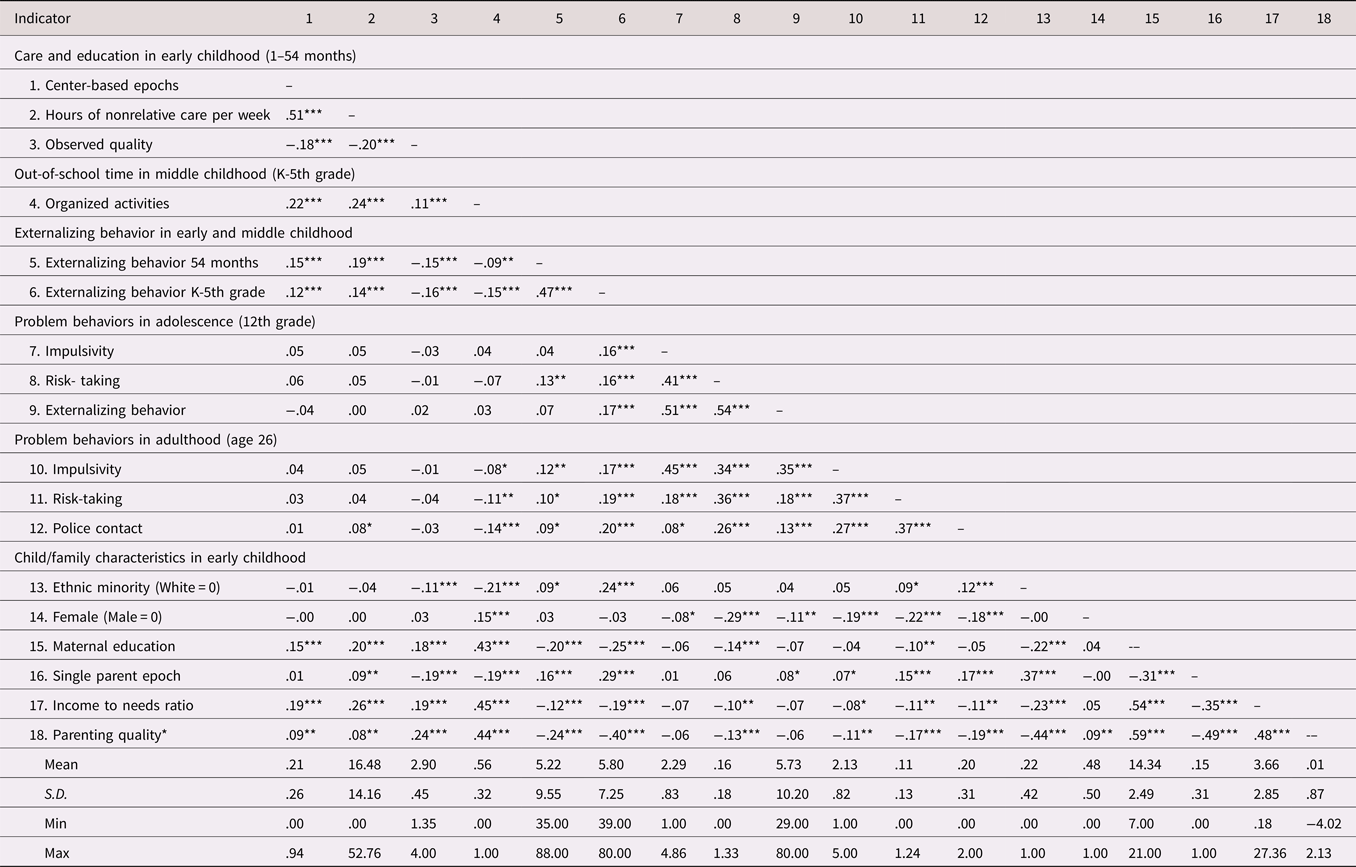Select the Max value "27.36"
Viewport: 1356px width, 867px height.
(1271, 853)
